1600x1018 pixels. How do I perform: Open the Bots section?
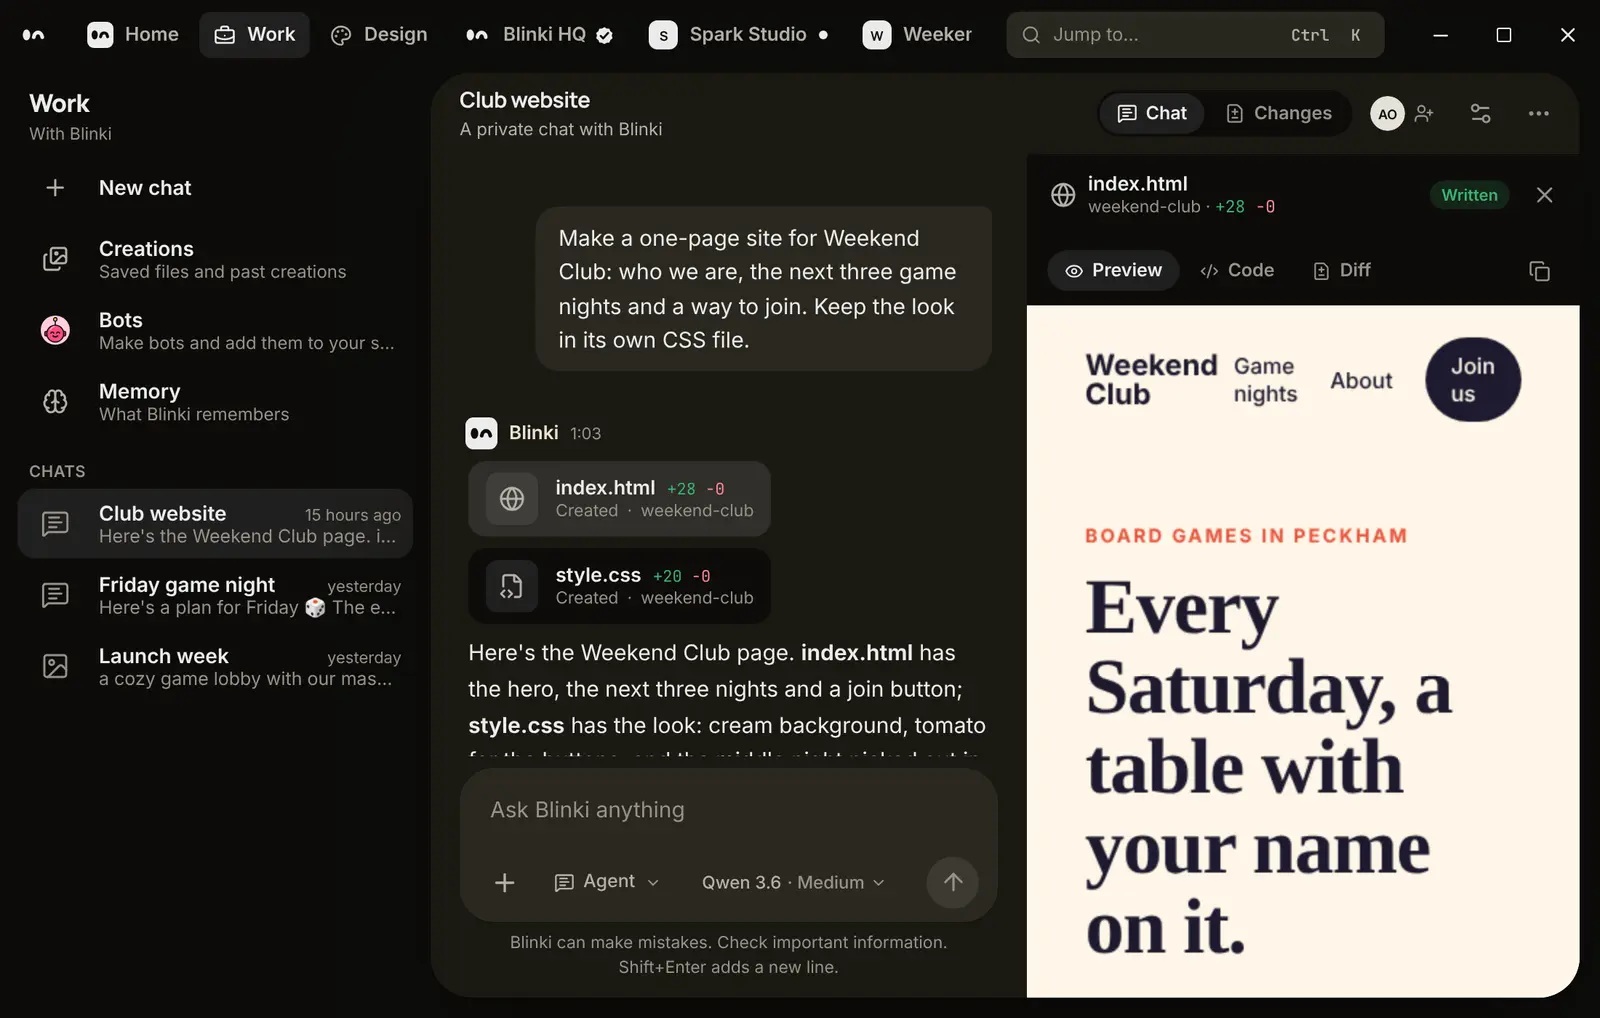pyautogui.click(x=215, y=331)
